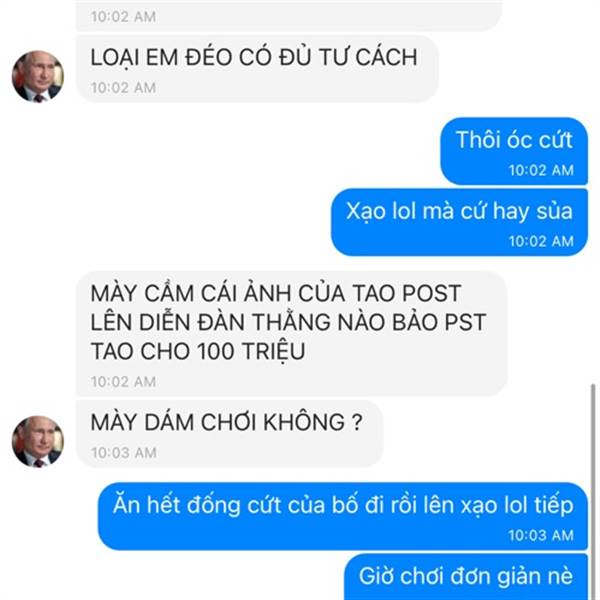Open sender's avatar beside MÀY DÁM CHƠI message
This screenshot has width=600, height=600.
[x=38, y=442]
